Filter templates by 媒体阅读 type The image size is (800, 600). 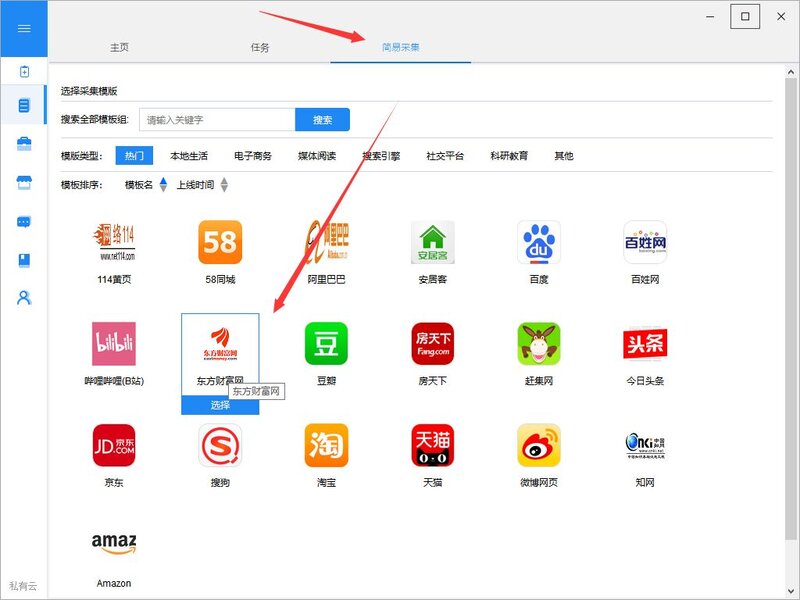click(x=317, y=156)
